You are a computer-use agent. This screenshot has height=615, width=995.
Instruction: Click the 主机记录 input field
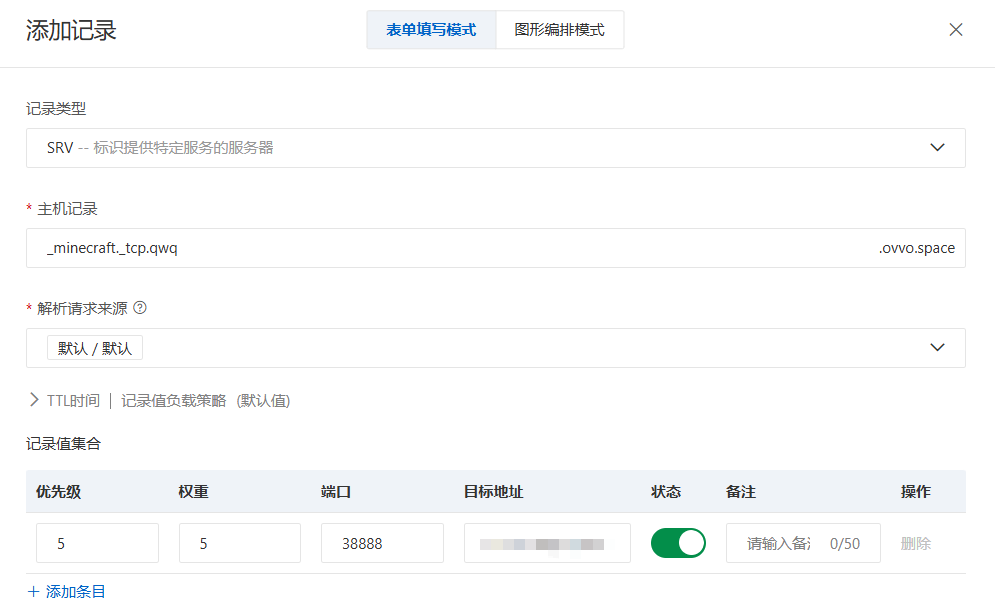(450, 248)
